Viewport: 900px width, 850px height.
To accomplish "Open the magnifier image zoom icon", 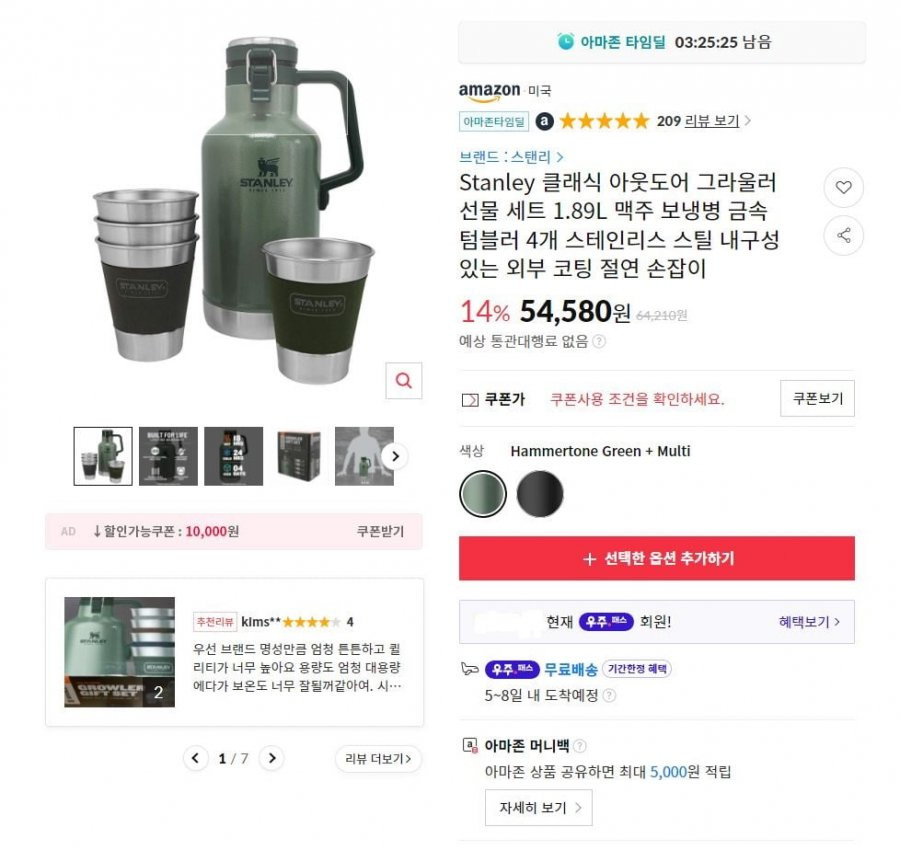I will pos(404,381).
